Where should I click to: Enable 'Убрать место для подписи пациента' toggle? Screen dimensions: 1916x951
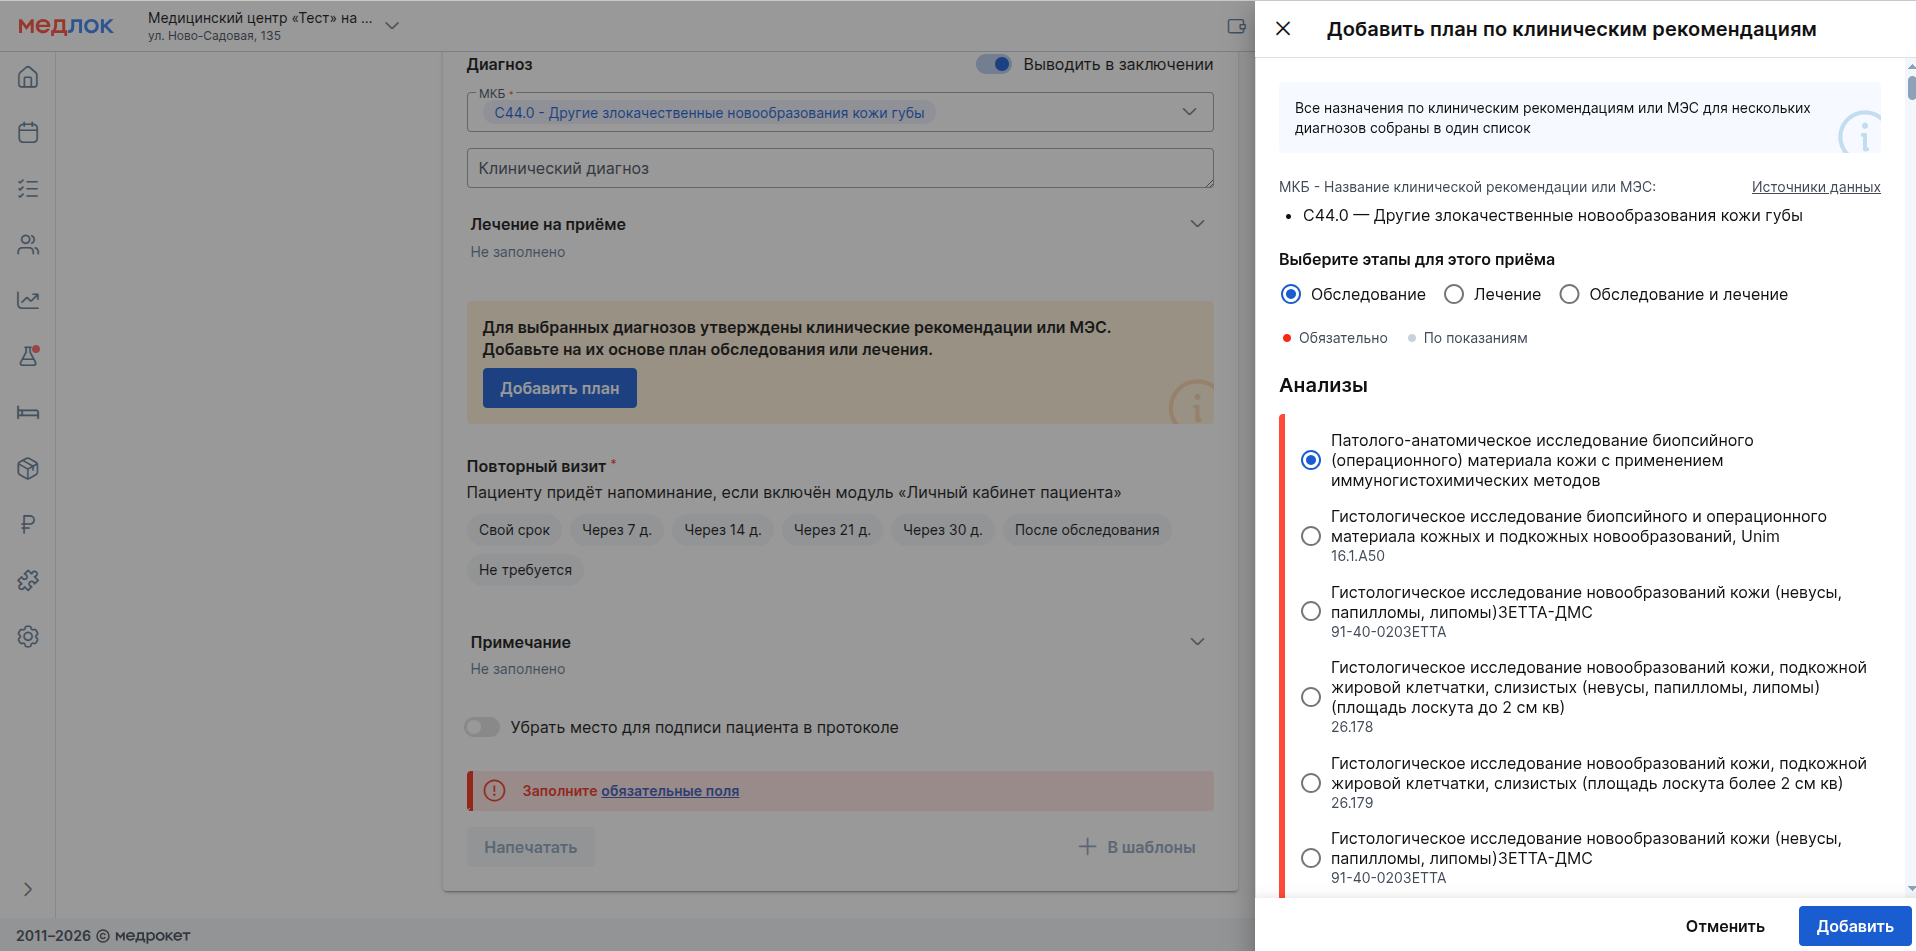tap(482, 727)
